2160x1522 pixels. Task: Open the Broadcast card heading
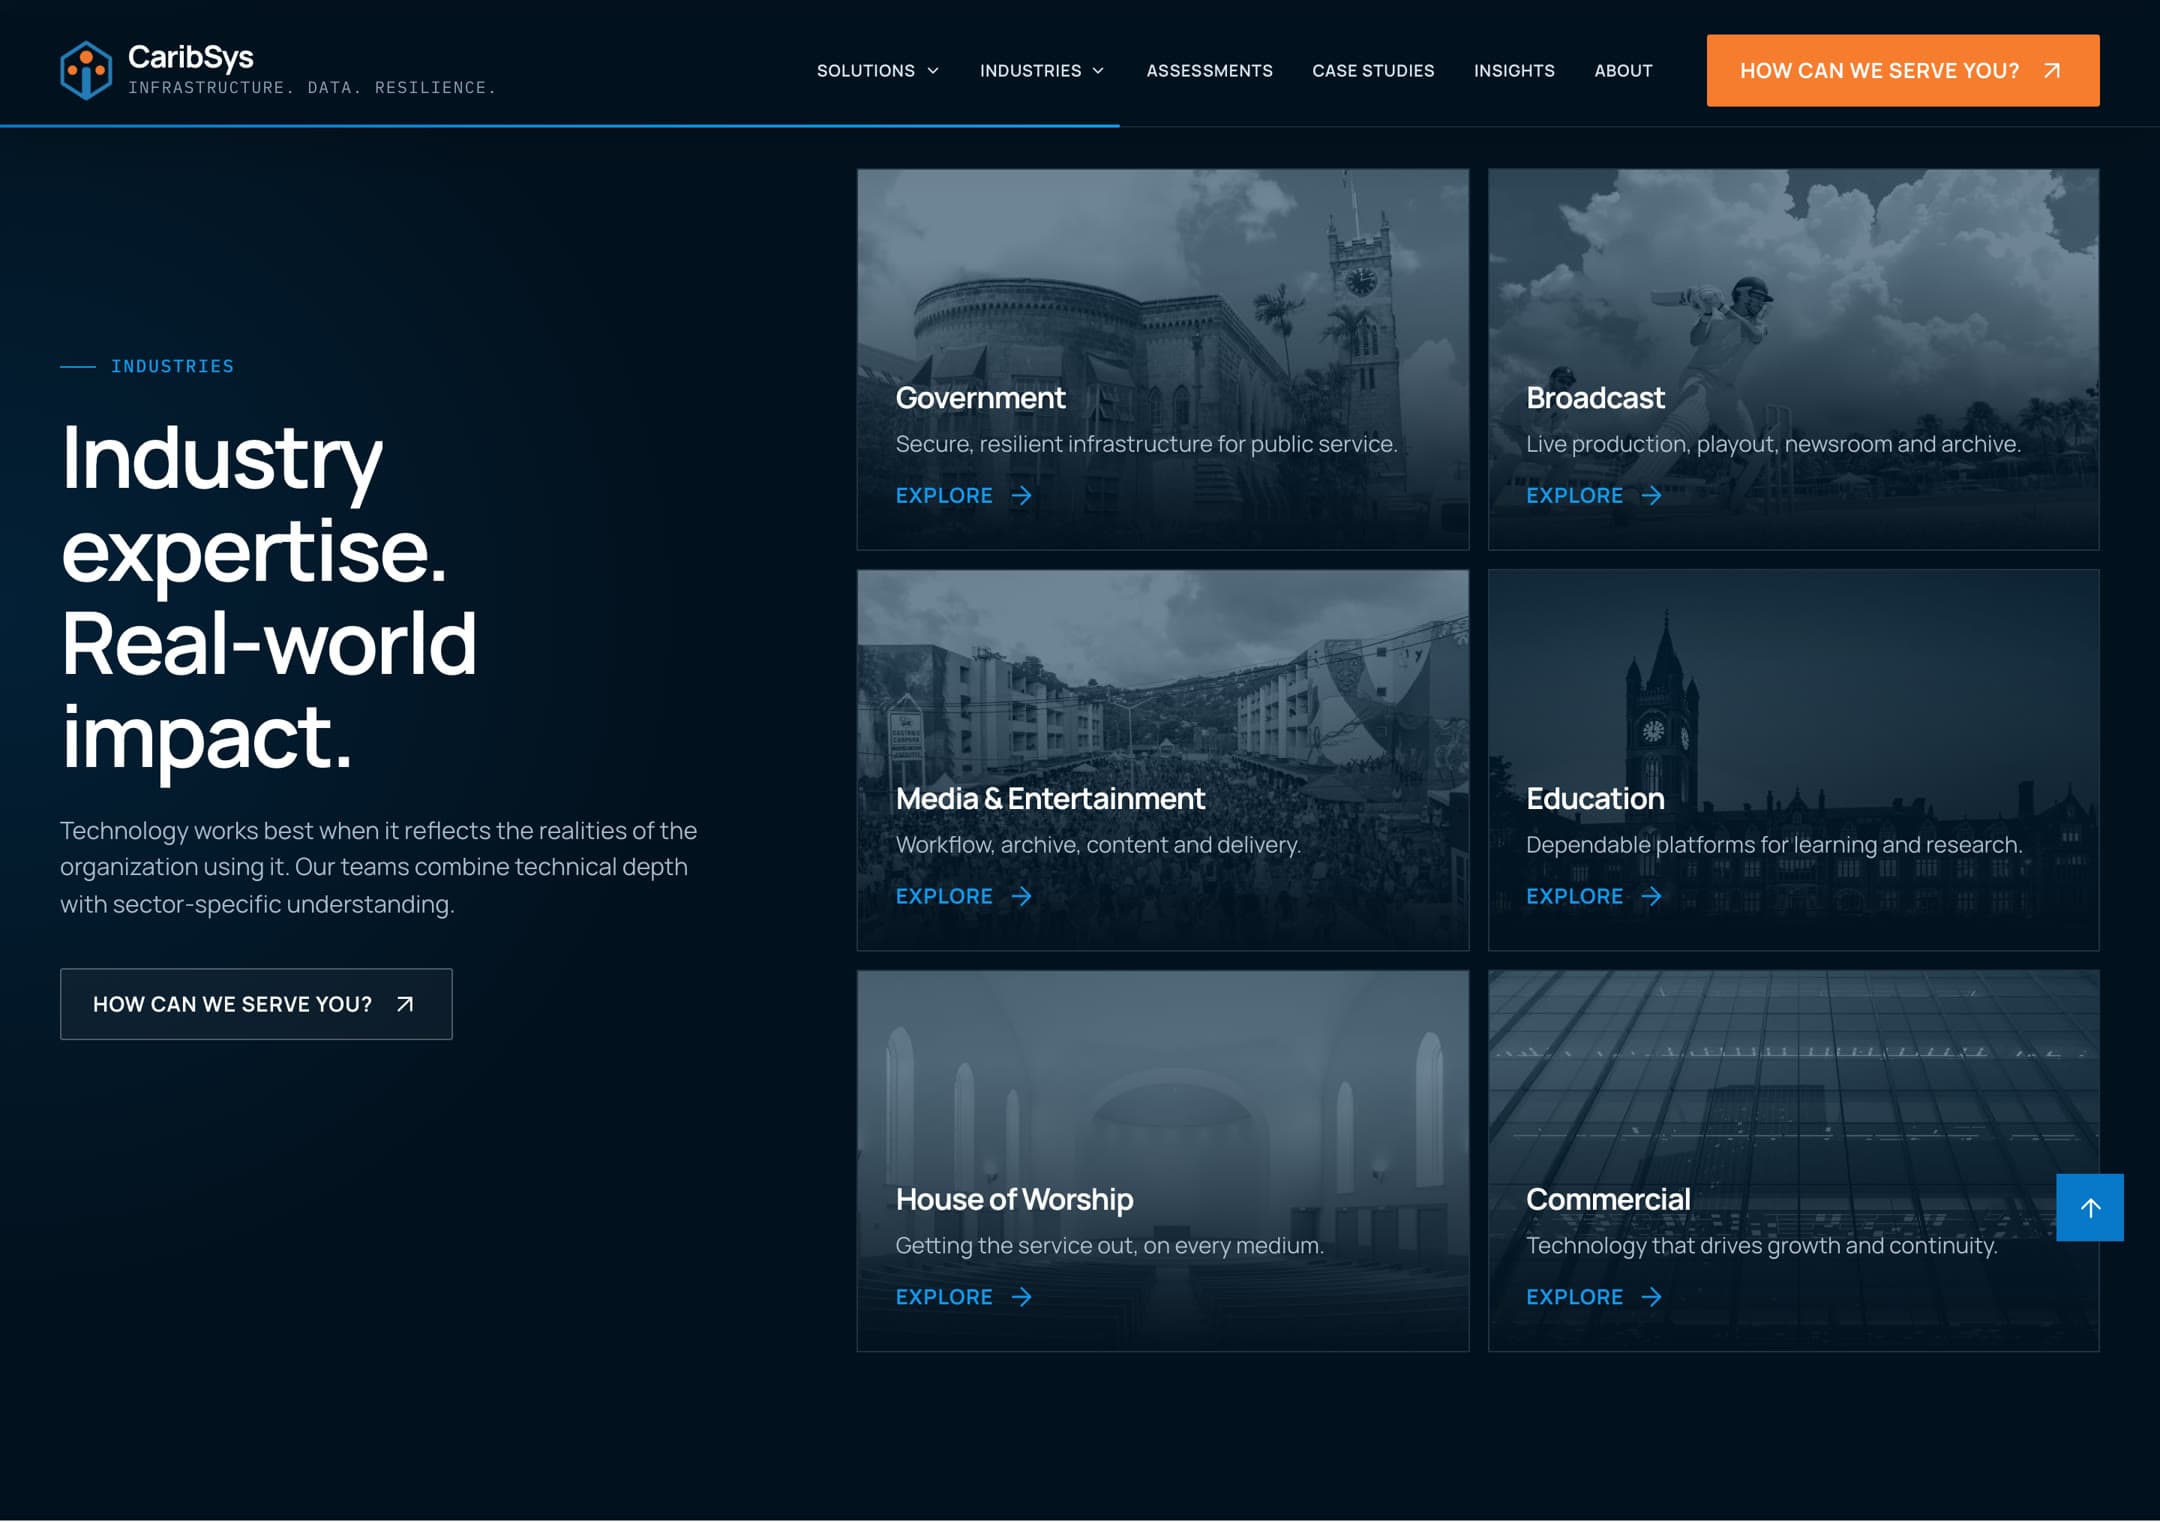[x=1595, y=398]
